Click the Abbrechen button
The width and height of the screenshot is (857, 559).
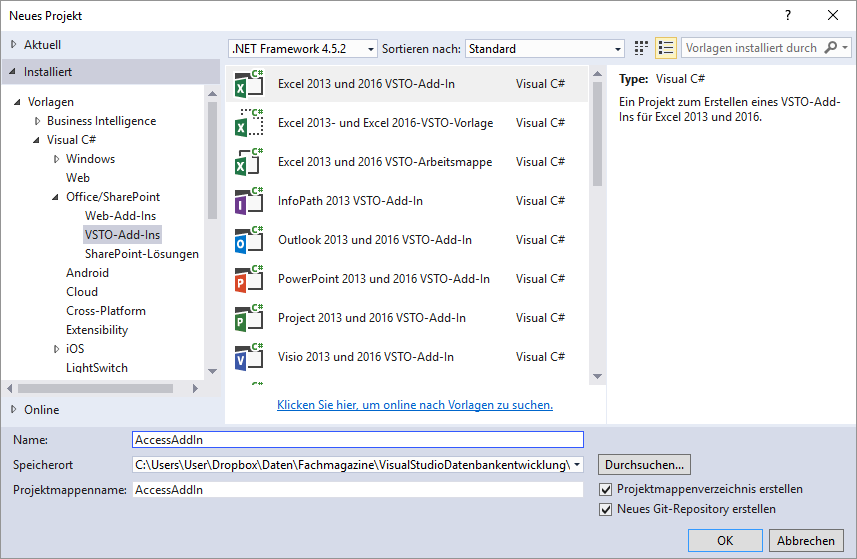(x=806, y=540)
